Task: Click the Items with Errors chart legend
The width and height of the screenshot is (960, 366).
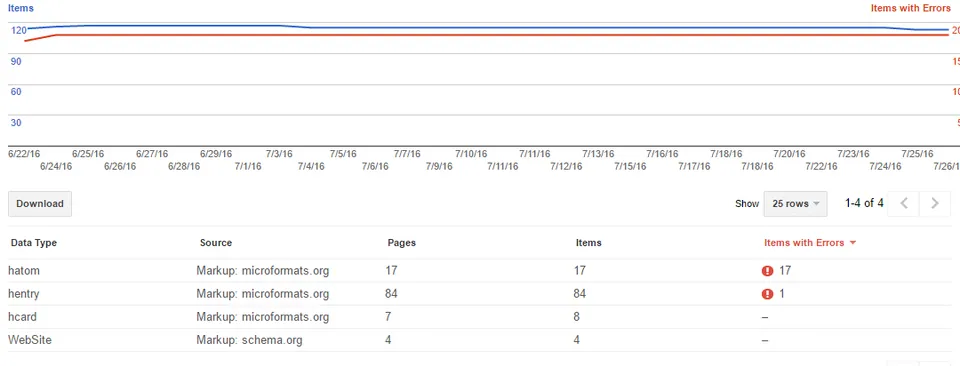Action: pyautogui.click(x=910, y=9)
